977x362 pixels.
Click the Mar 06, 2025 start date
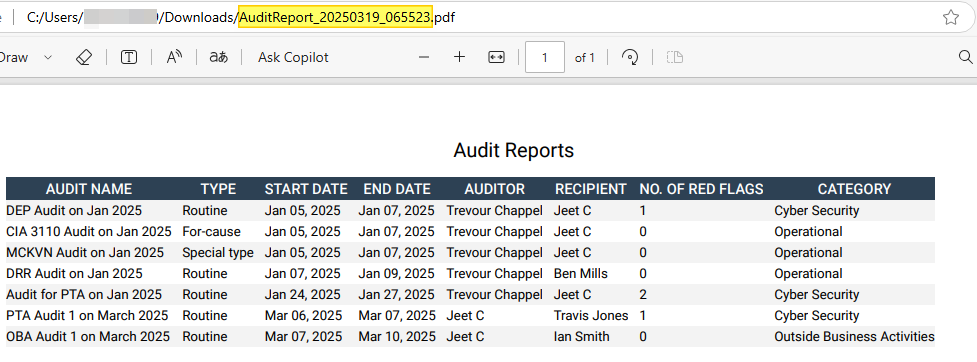coord(303,316)
